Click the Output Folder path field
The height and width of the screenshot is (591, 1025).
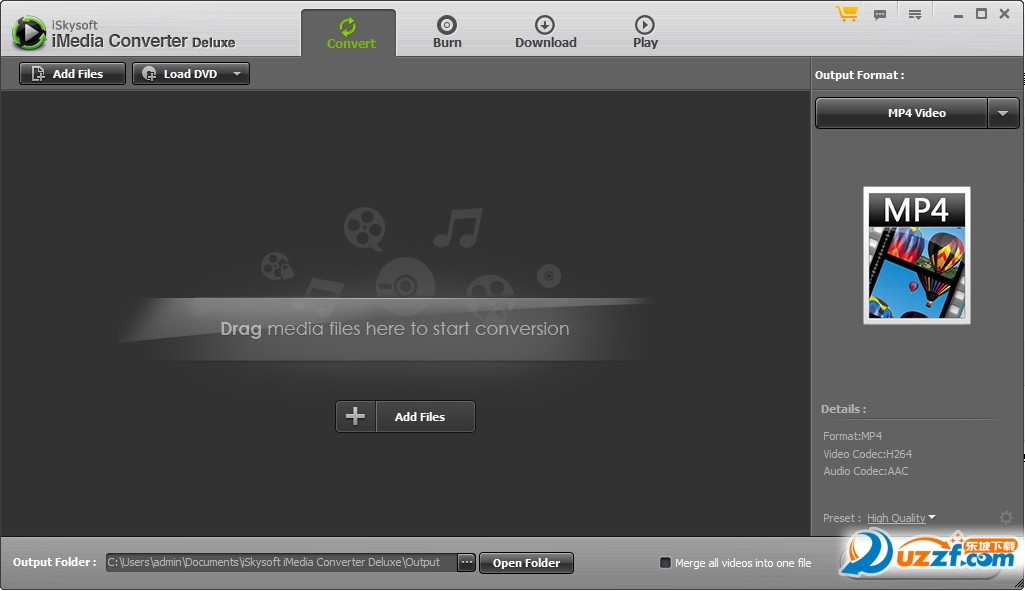281,562
